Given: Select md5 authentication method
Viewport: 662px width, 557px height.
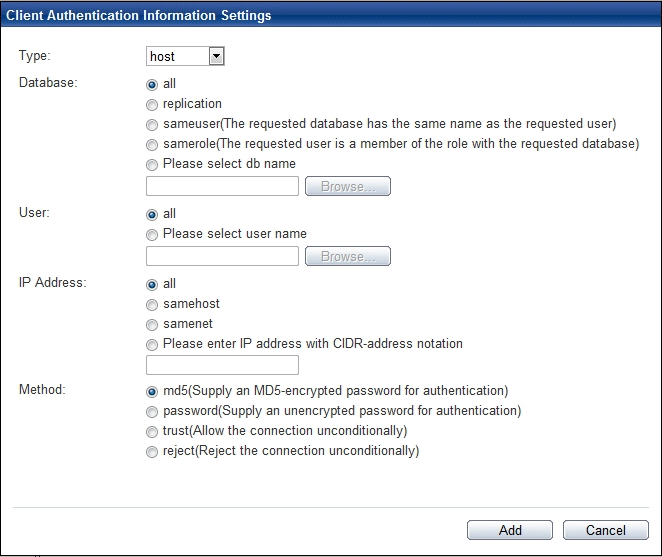Looking at the screenshot, I should pyautogui.click(x=152, y=391).
